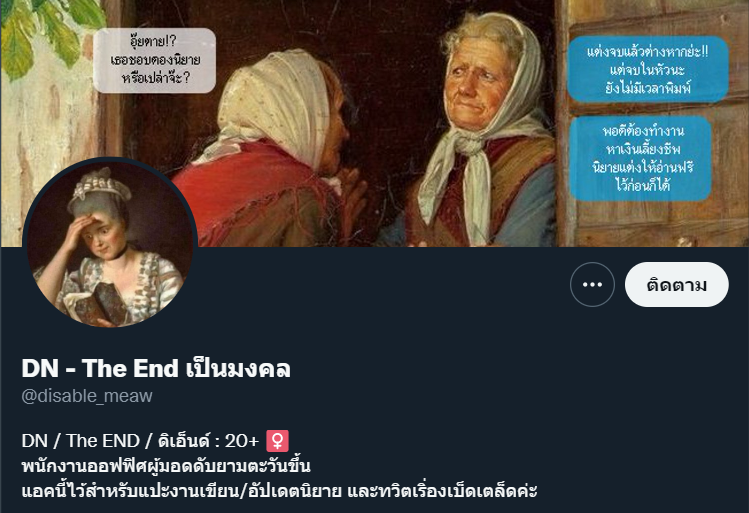The width and height of the screenshot is (749, 513).
Task: Click the grey speech bubble in banner
Action: click(x=155, y=60)
